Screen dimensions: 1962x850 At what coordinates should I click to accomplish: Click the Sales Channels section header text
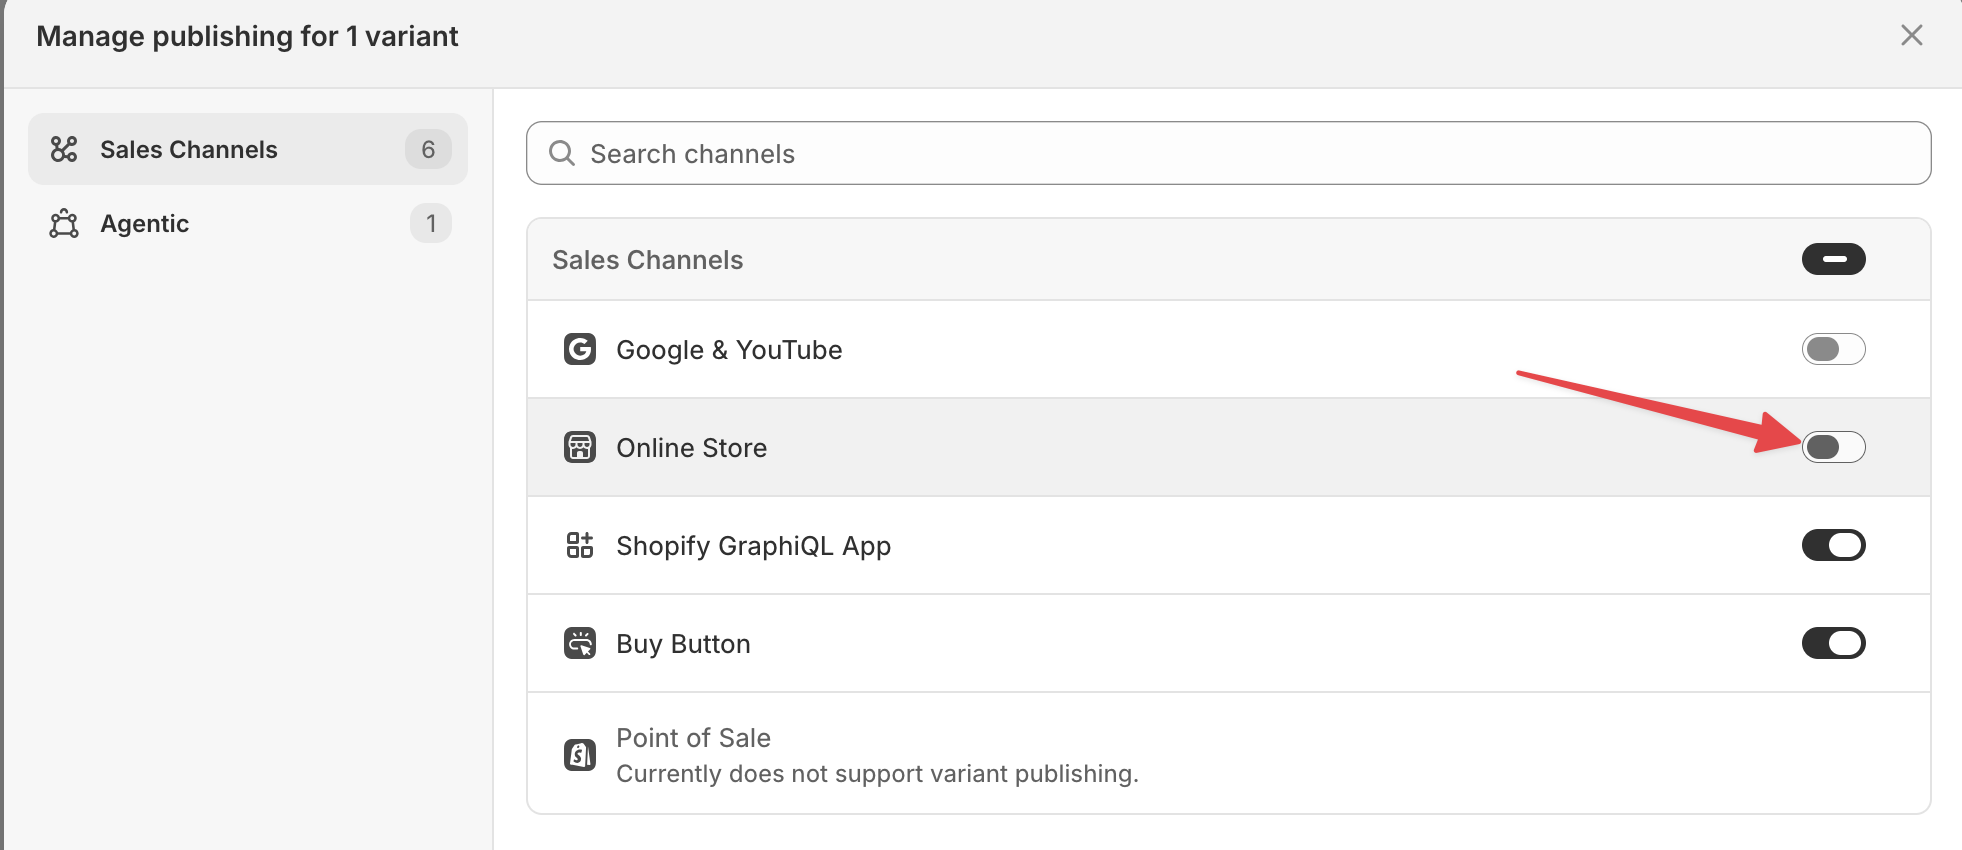click(x=647, y=260)
